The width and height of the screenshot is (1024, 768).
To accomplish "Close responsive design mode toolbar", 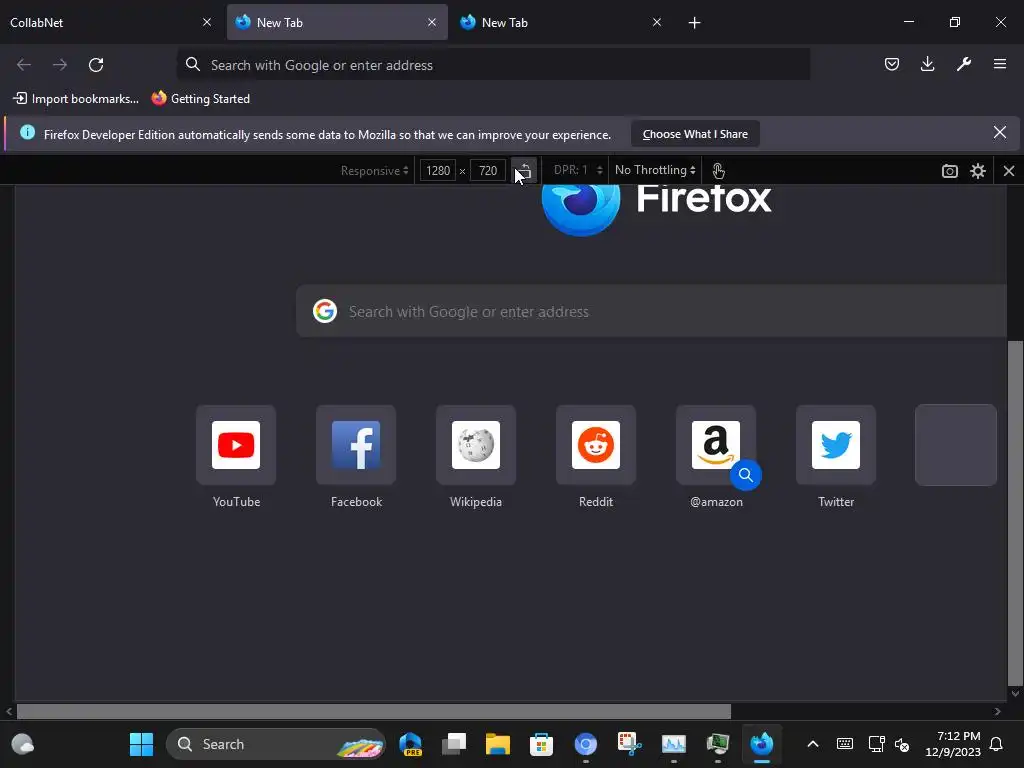I will pos(1009,171).
